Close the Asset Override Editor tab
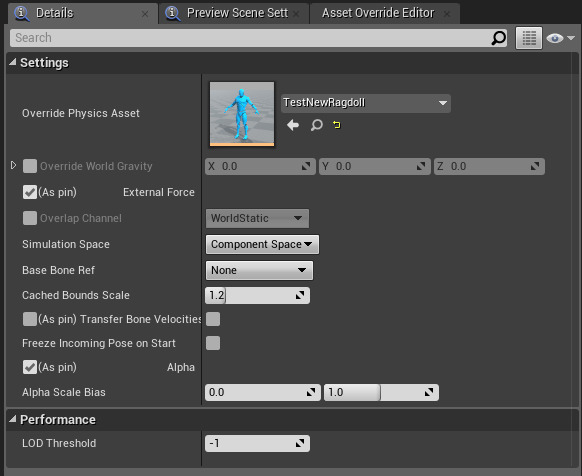 (x=447, y=14)
